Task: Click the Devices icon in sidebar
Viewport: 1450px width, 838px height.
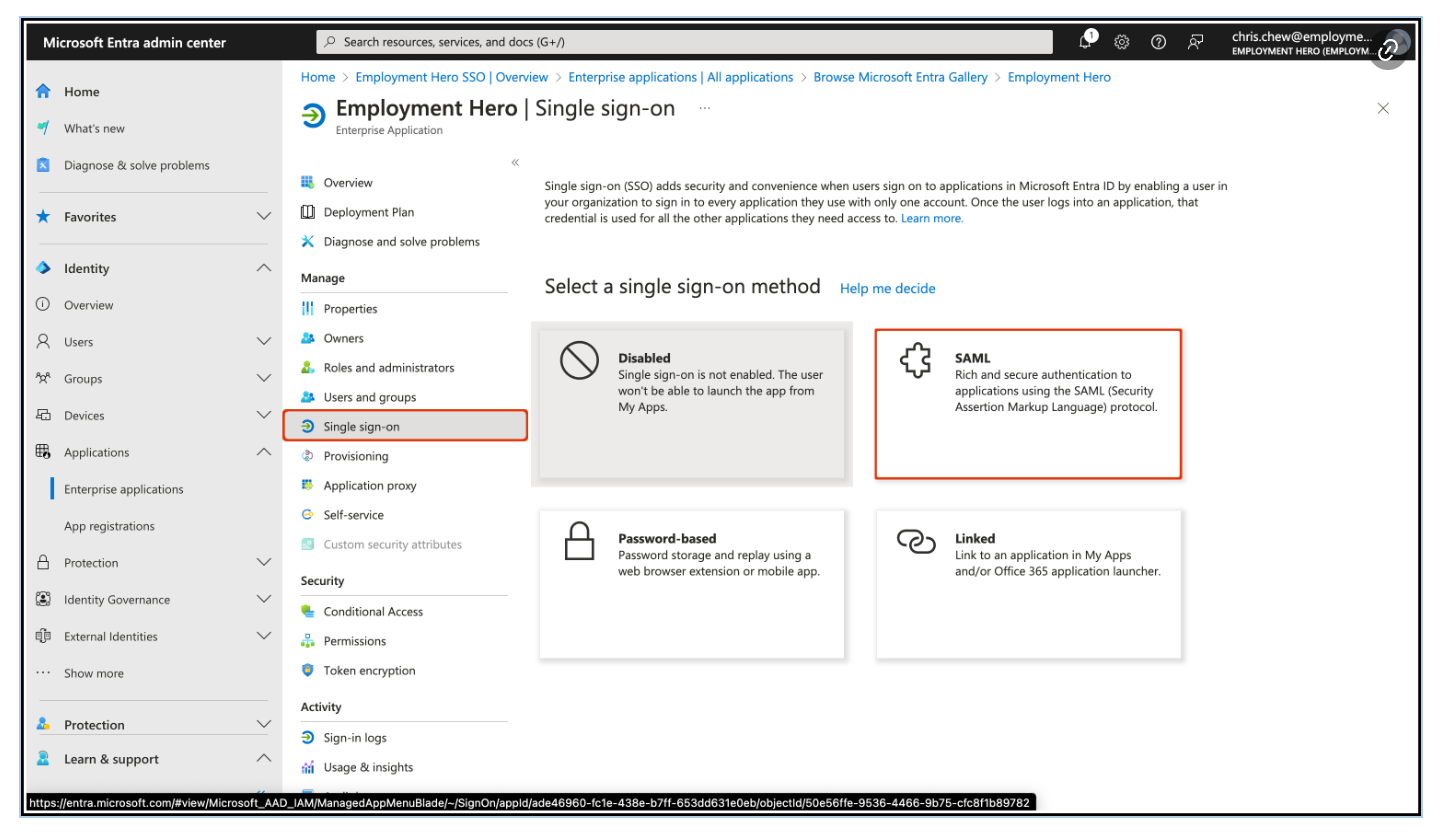Action: coord(43,415)
